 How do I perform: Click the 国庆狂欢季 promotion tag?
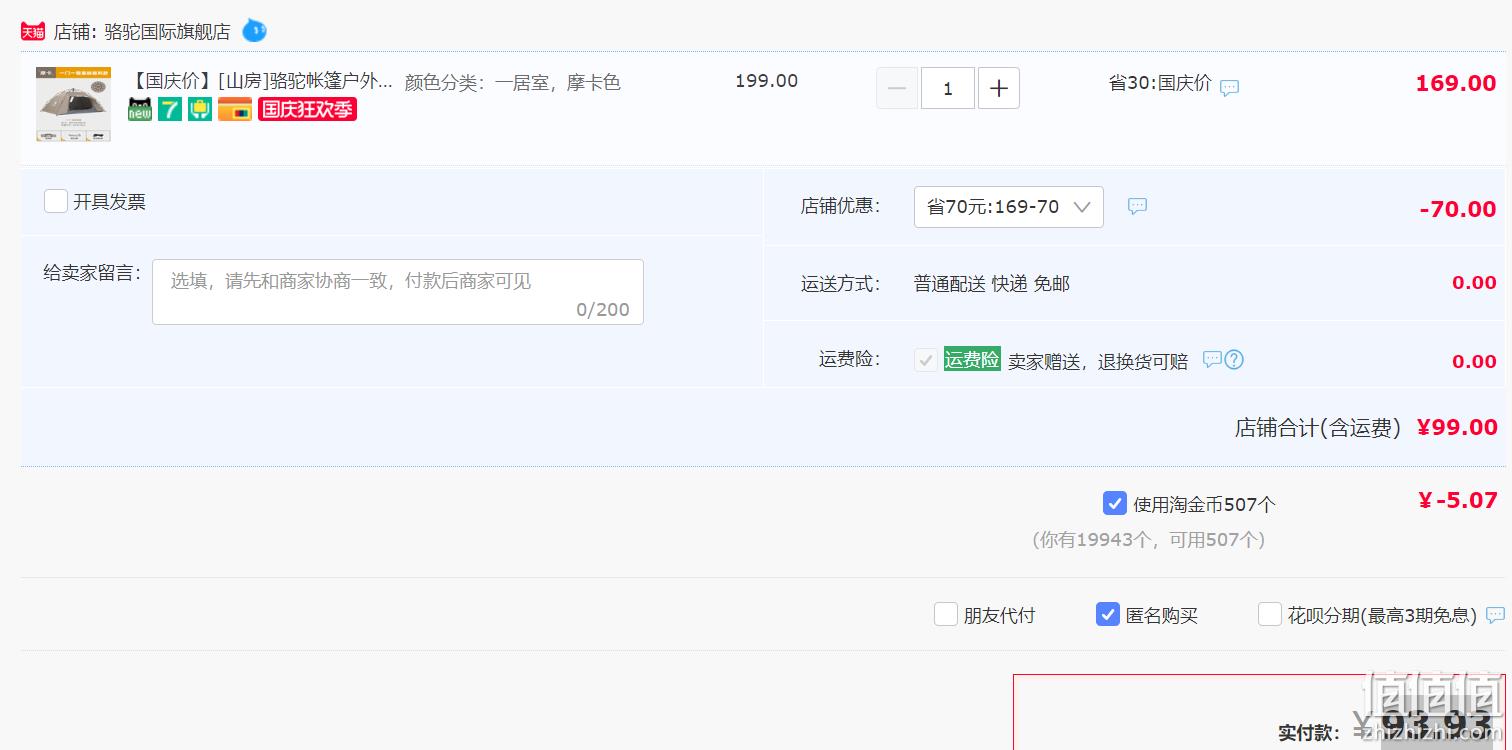[x=307, y=109]
